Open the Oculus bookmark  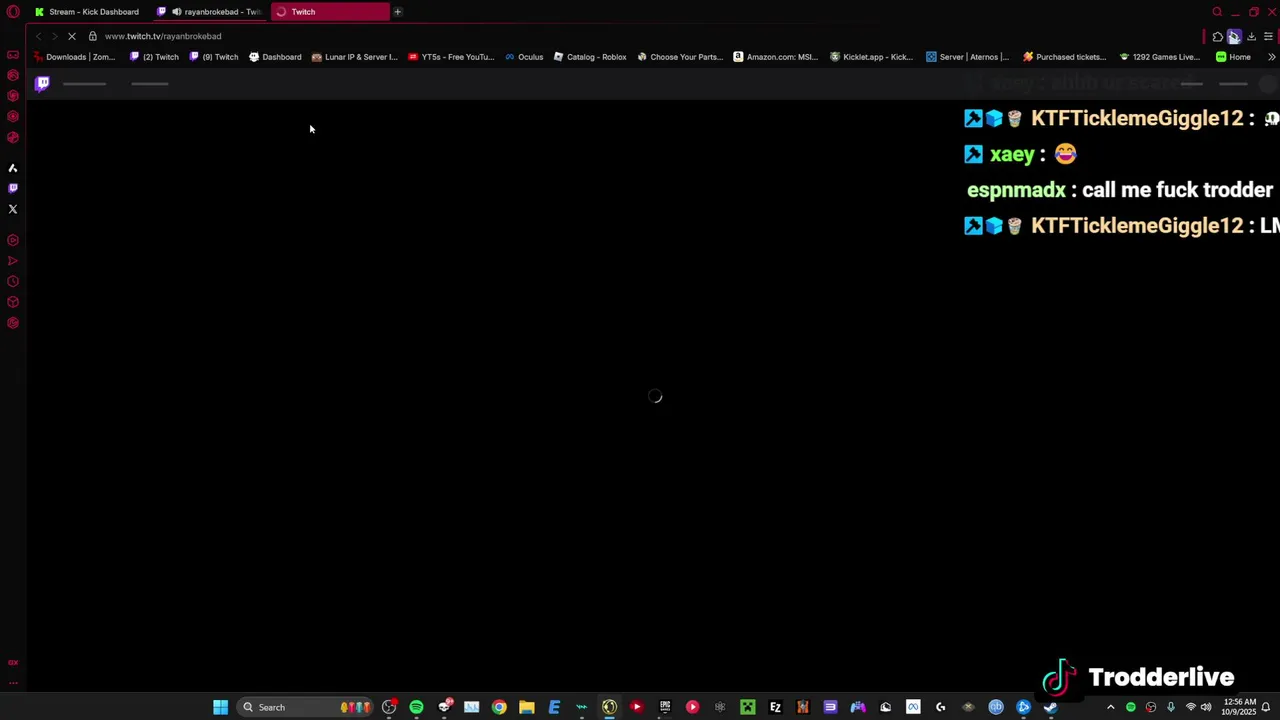(524, 57)
